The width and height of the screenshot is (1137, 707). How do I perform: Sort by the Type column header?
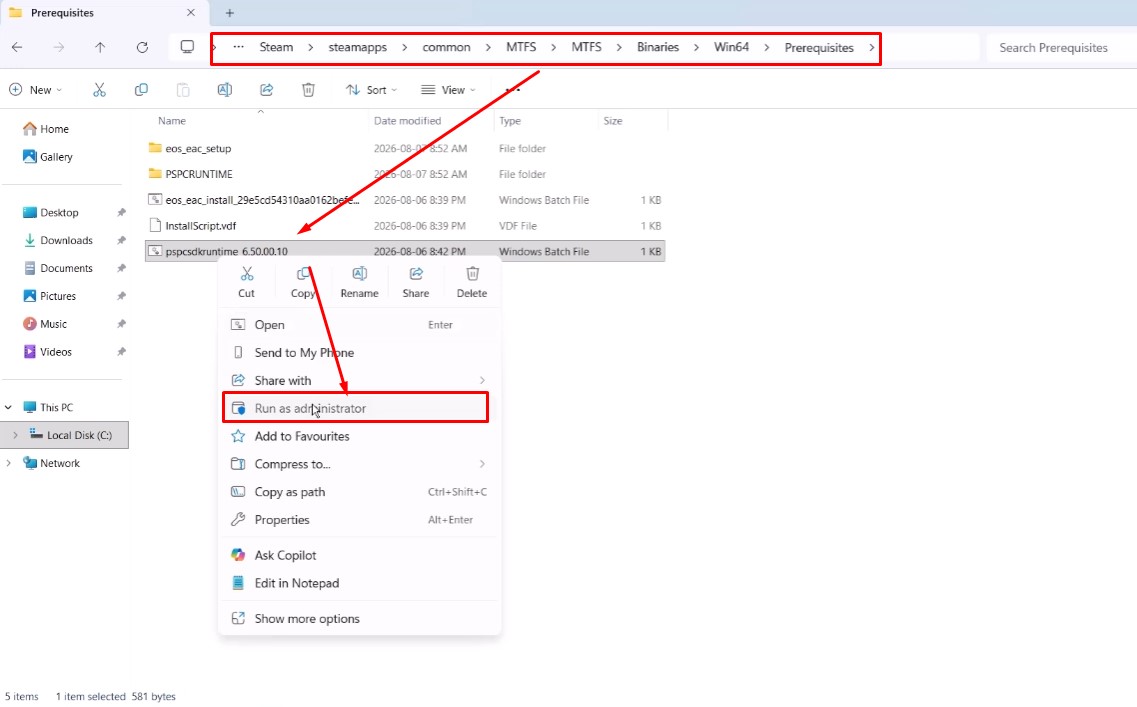tap(510, 121)
